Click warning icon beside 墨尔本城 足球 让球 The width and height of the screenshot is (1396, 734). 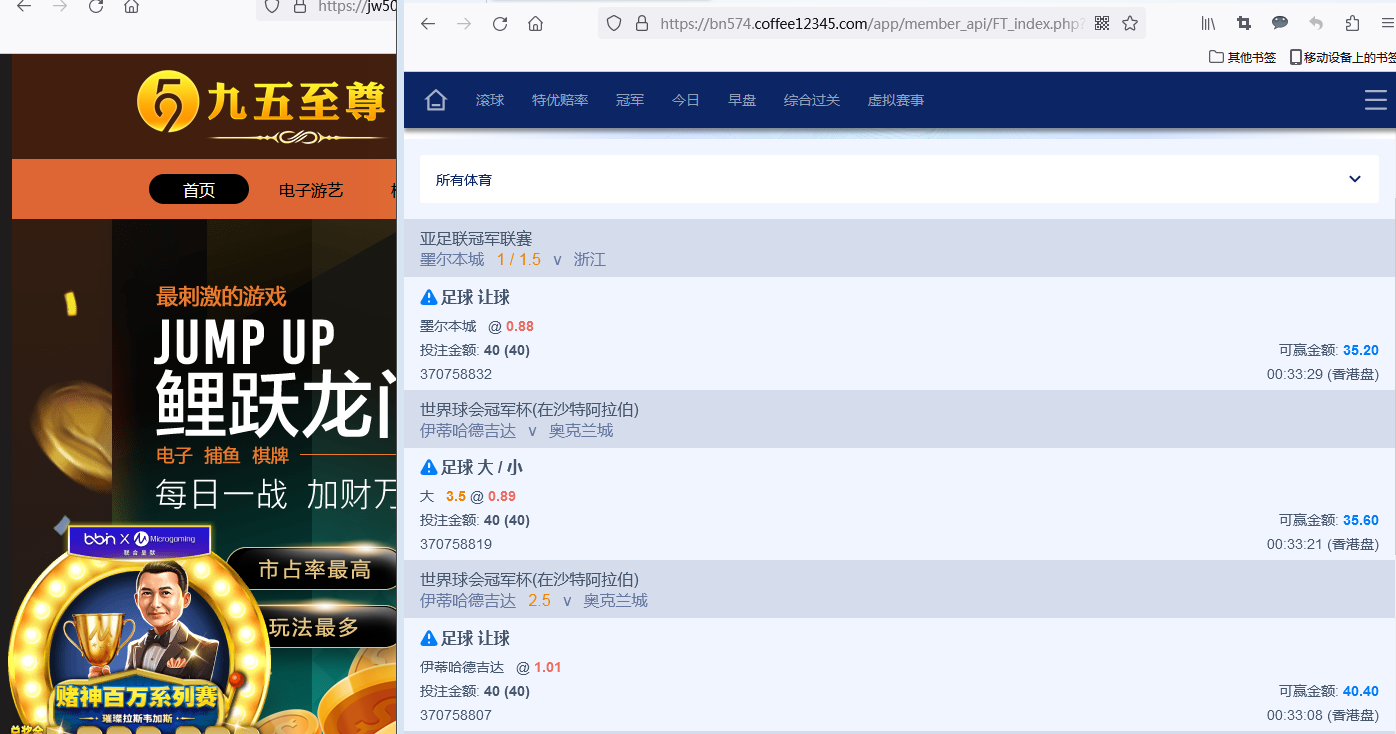pyautogui.click(x=429, y=297)
